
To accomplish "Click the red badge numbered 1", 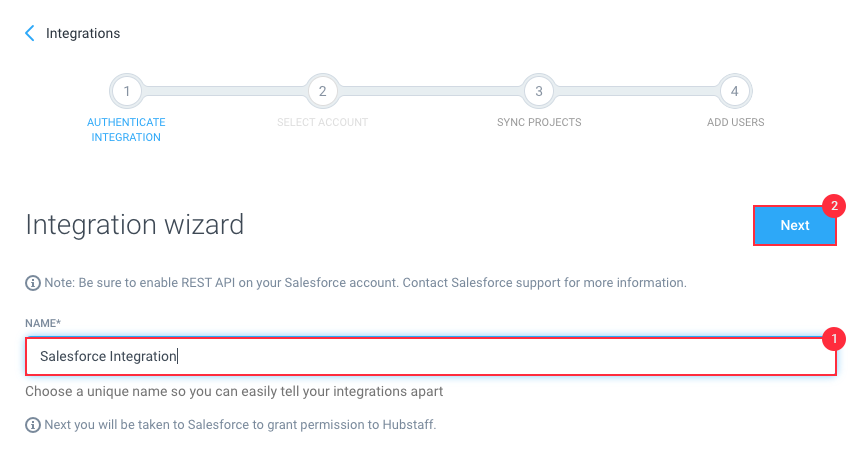I will (x=834, y=339).
